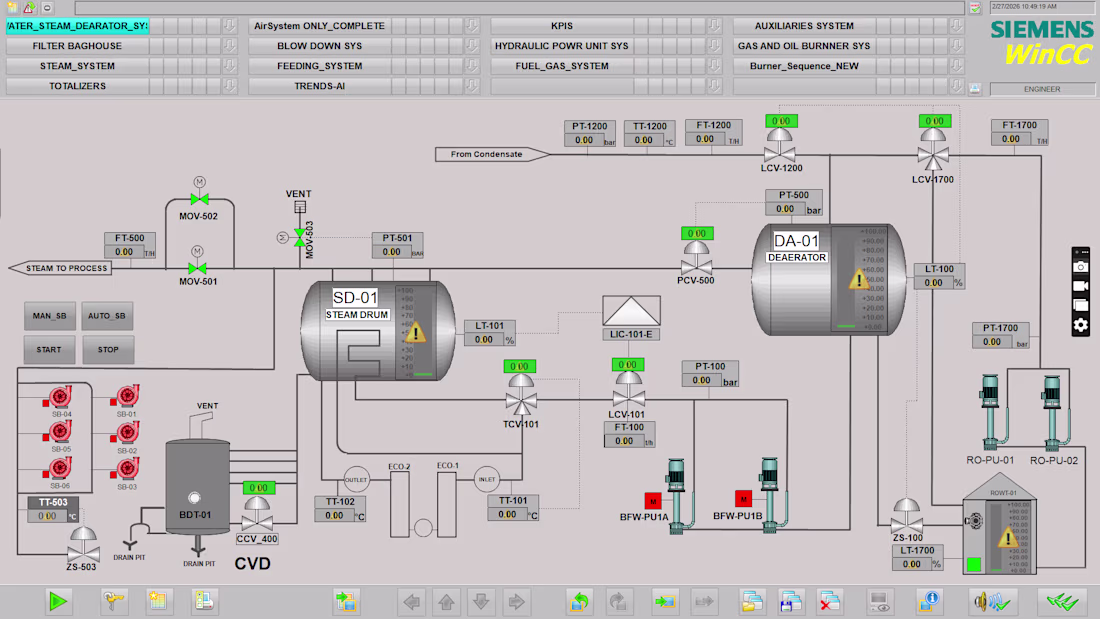The width and height of the screenshot is (1100, 619).
Task: Expand the TOTALIZERS dropdown arrow
Action: point(229,86)
